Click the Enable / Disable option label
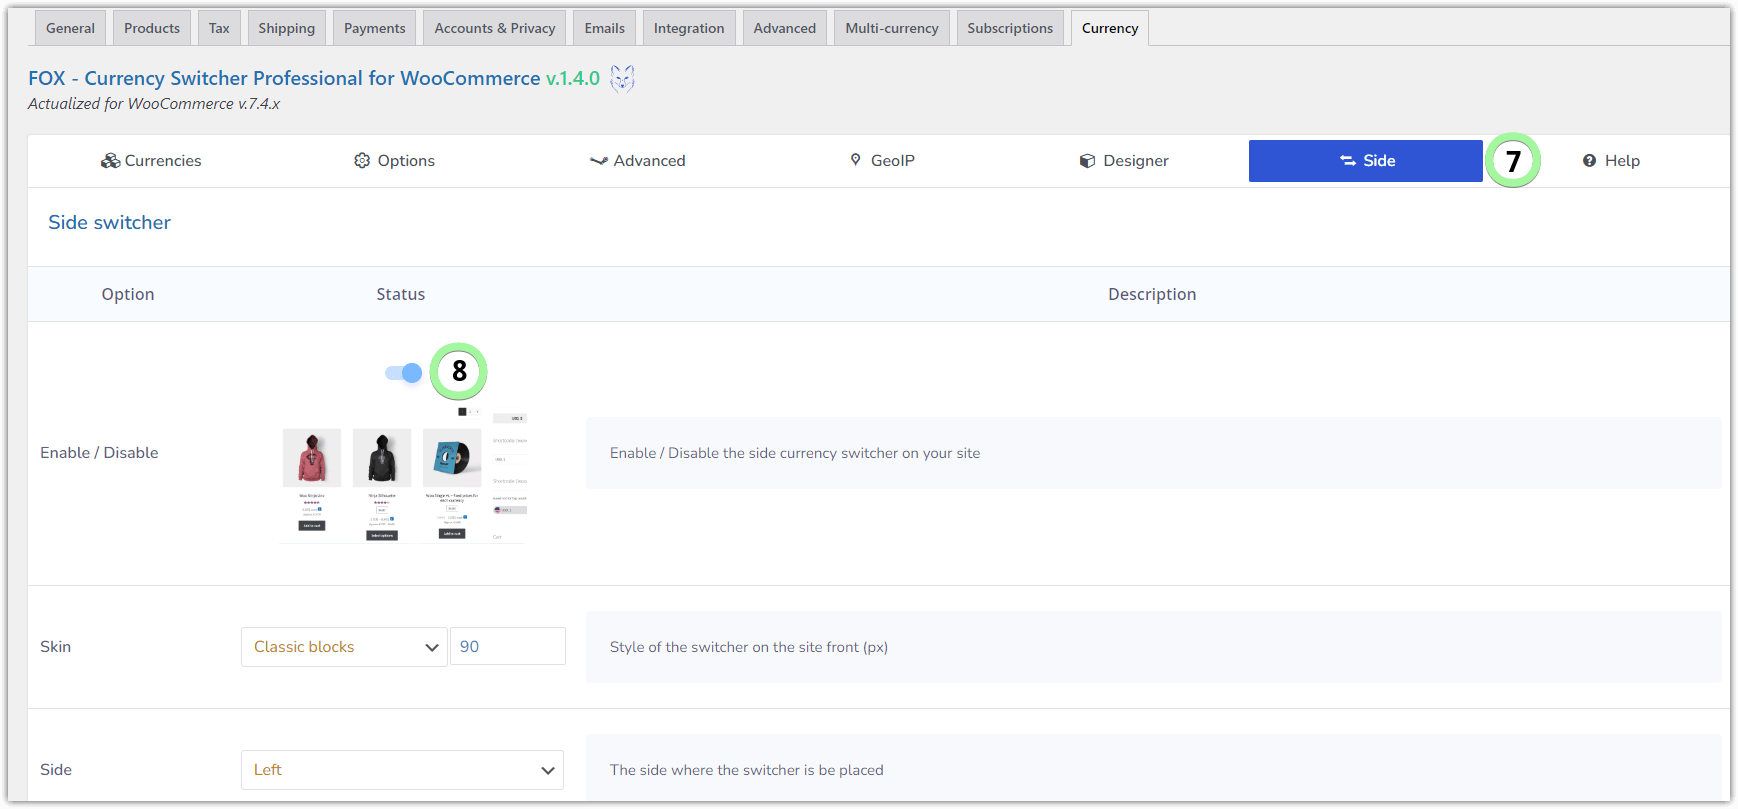1738x809 pixels. tap(99, 453)
